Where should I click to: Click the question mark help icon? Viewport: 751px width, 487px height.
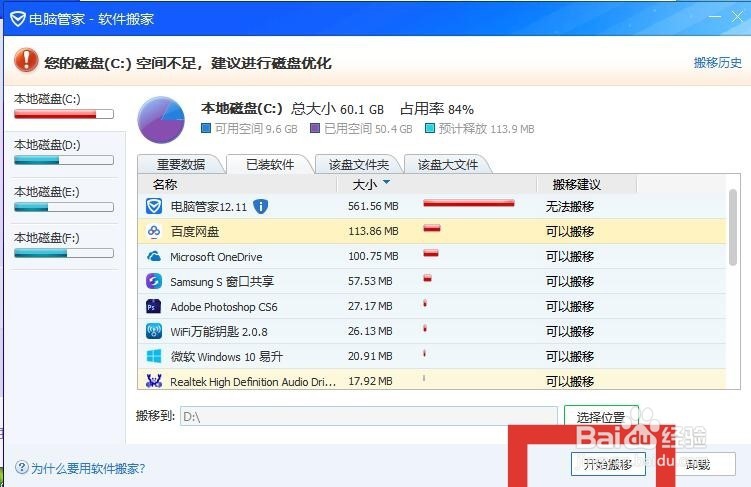coord(22,467)
